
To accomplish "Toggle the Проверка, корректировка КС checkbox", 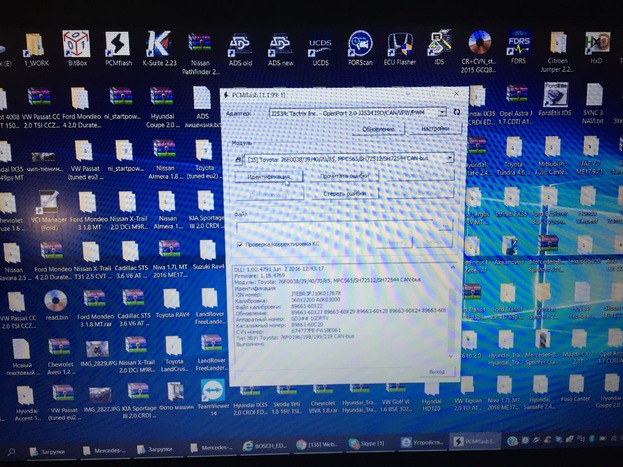I will [241, 243].
